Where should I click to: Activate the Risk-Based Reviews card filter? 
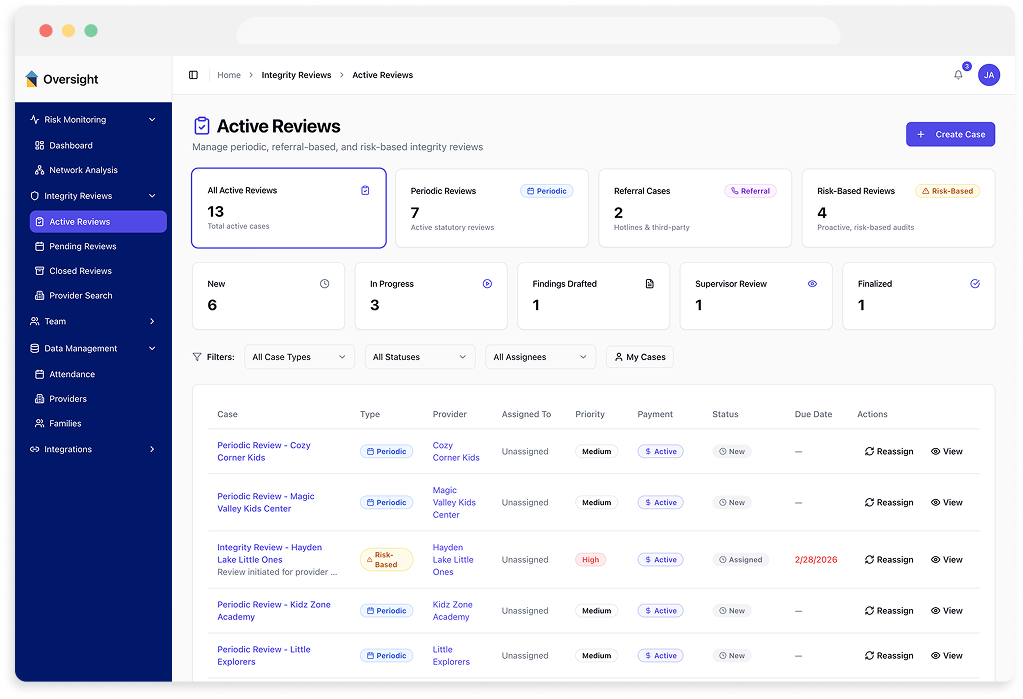pos(898,207)
